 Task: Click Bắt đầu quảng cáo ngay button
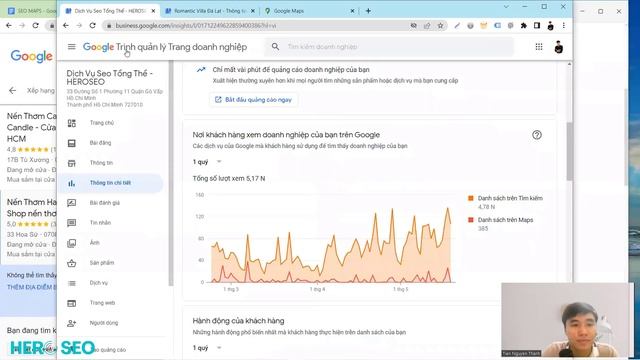coord(253,100)
